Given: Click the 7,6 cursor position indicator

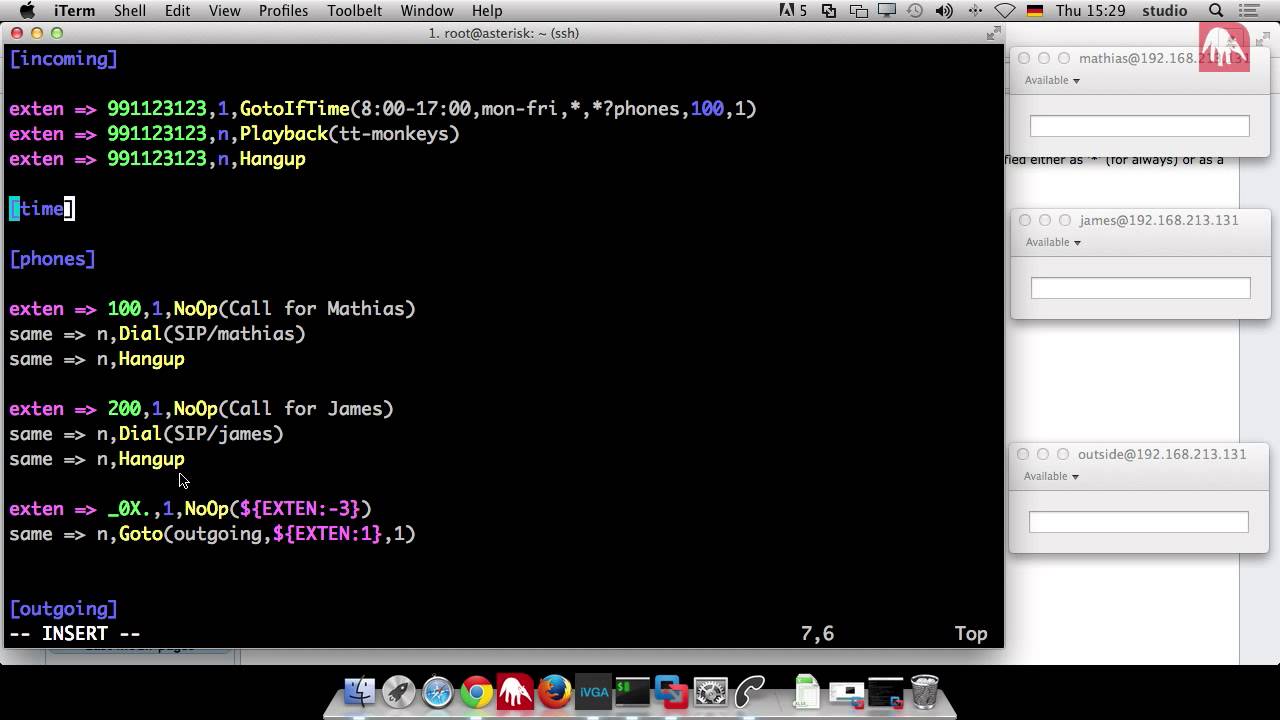Looking at the screenshot, I should pos(817,634).
